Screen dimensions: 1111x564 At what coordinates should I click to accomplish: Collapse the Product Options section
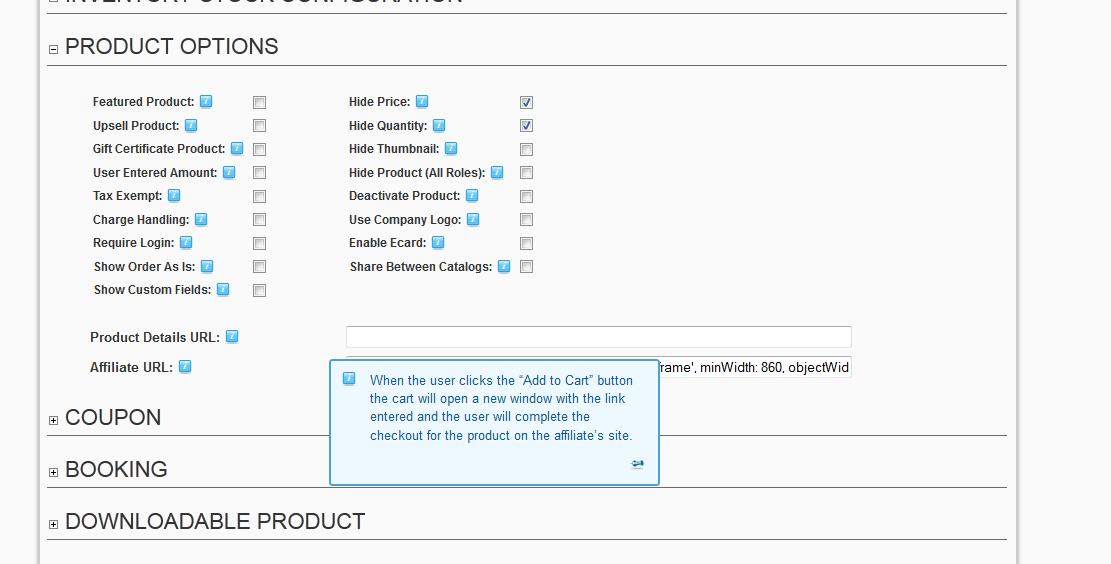tap(53, 49)
